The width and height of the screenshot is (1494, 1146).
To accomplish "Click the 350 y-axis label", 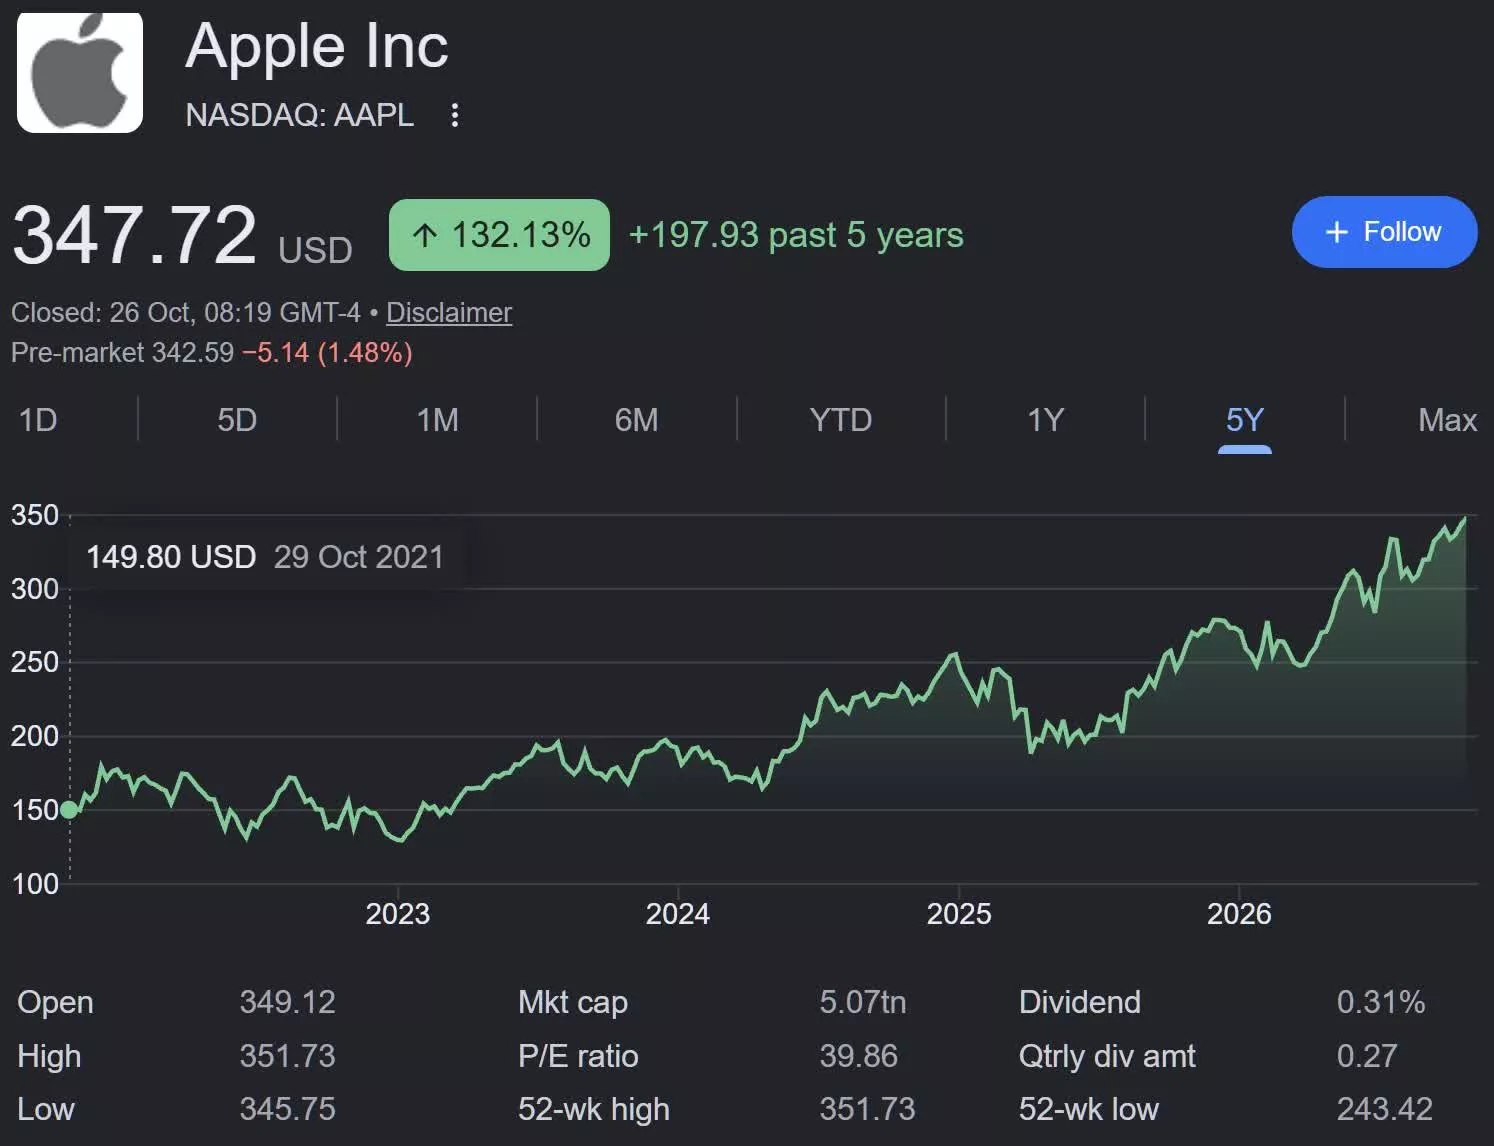I will 35,515.
